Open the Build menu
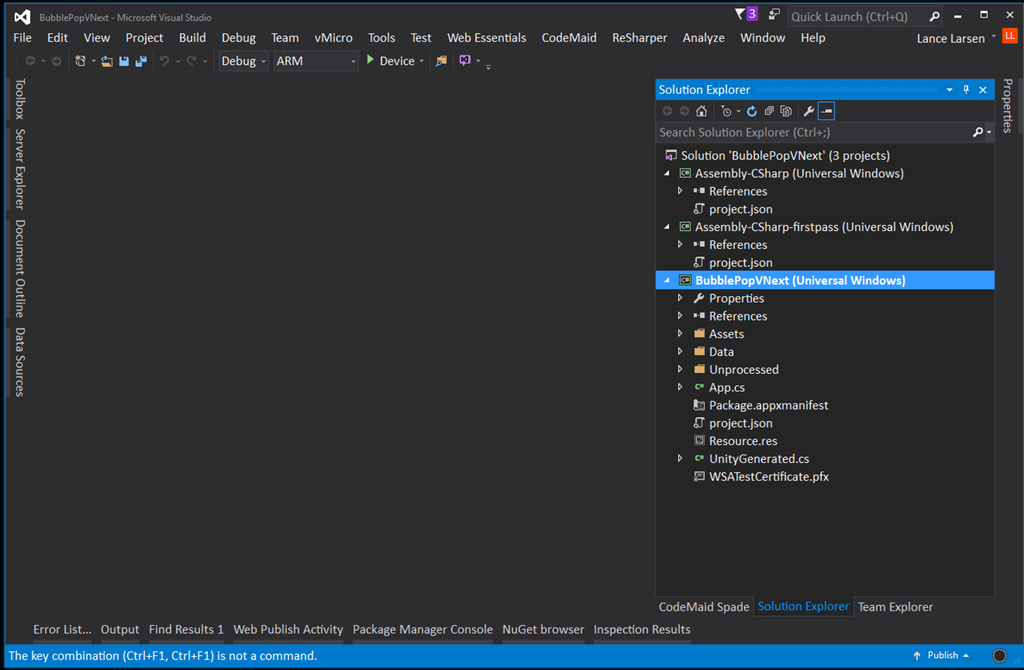Viewport: 1024px width, 670px height. click(x=192, y=38)
